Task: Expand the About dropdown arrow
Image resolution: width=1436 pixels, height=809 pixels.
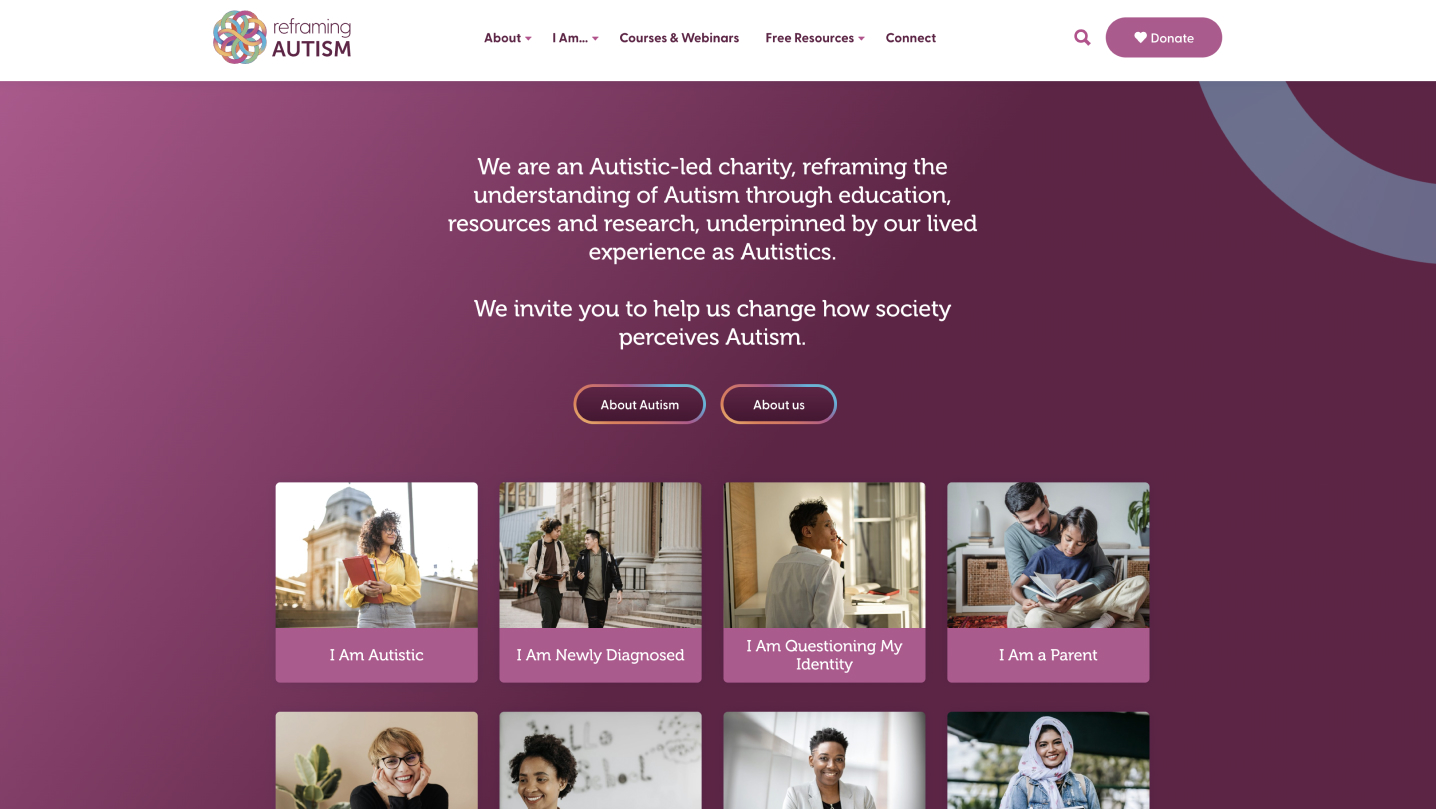Action: (x=528, y=39)
